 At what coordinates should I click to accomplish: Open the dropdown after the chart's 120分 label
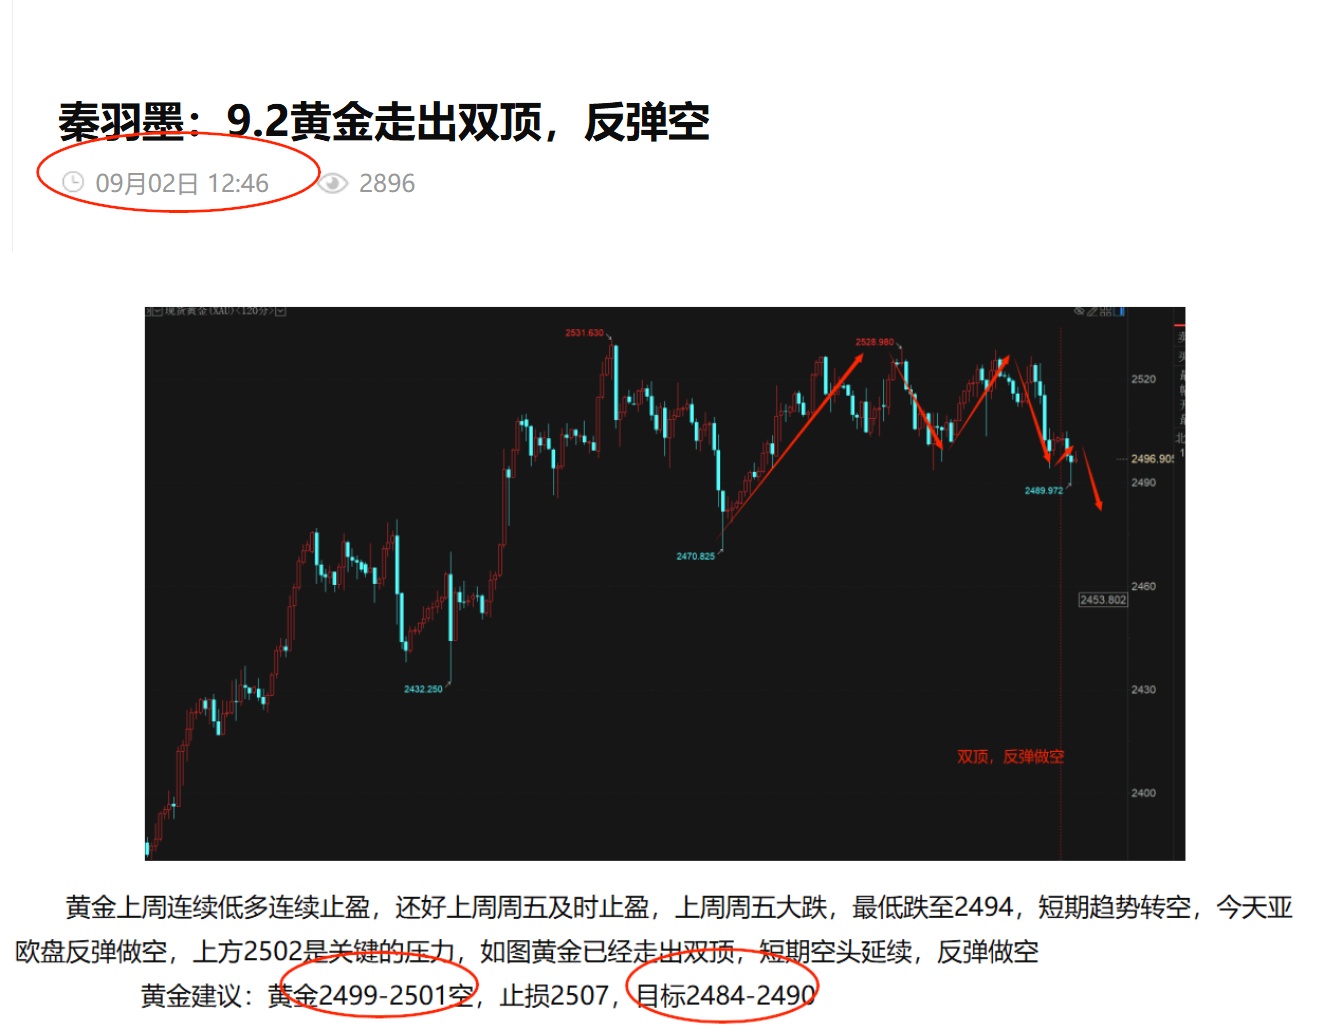click(x=281, y=311)
